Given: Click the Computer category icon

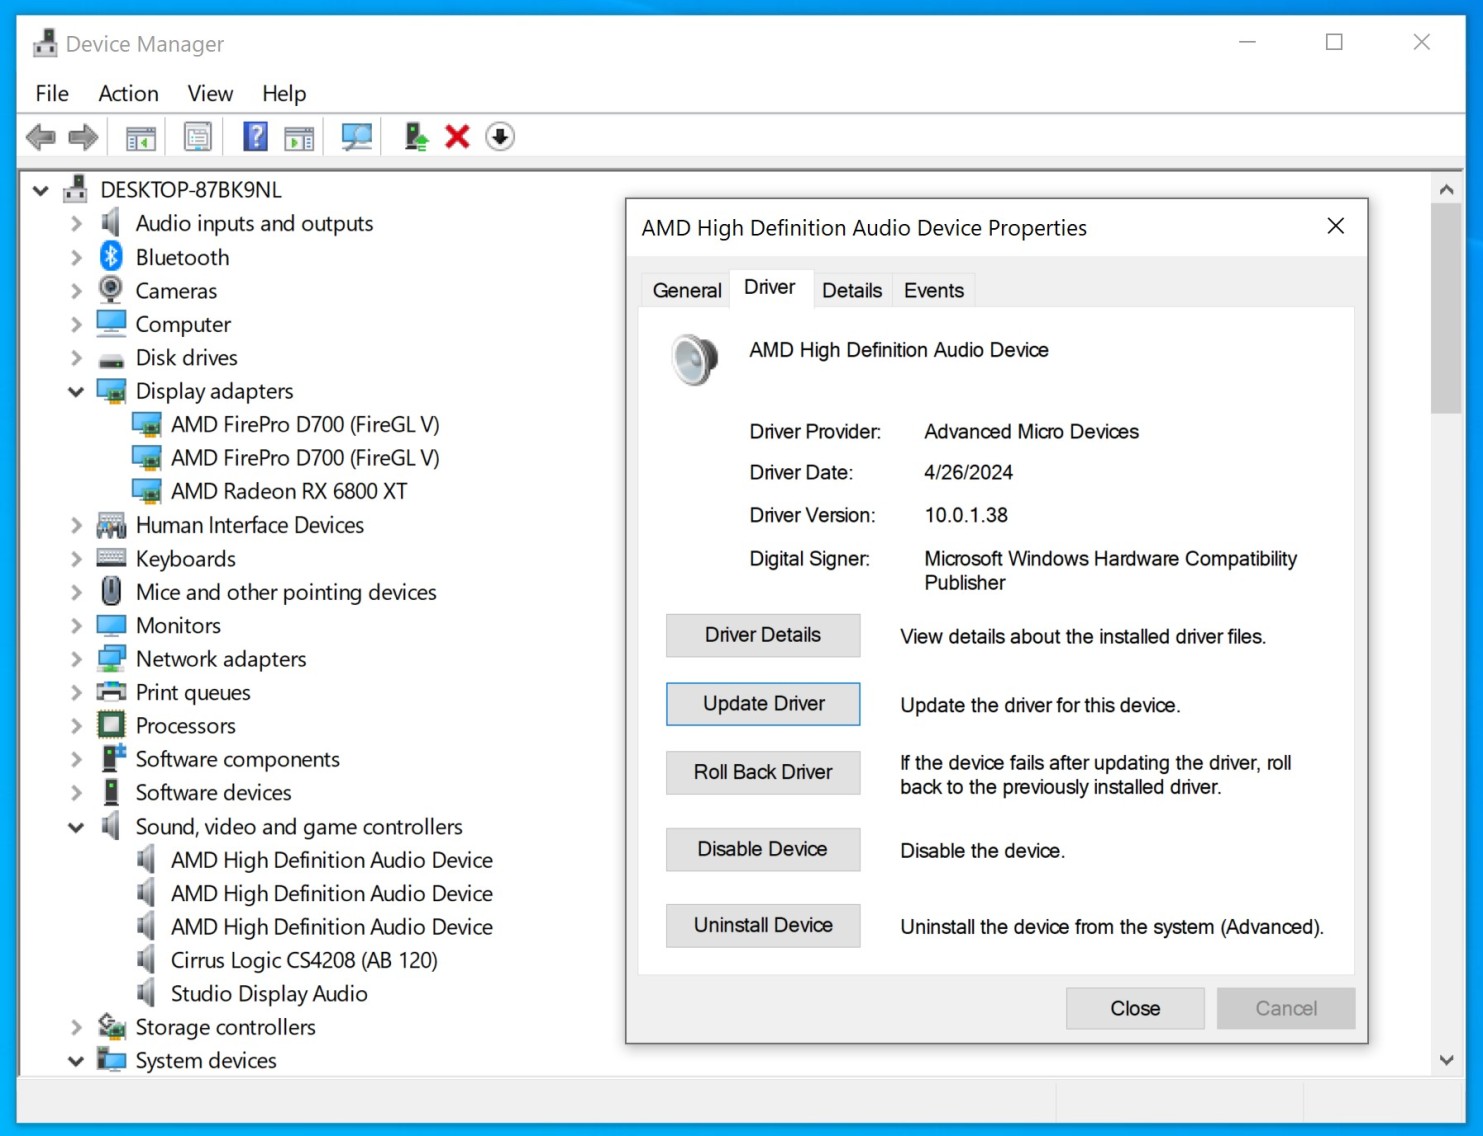Looking at the screenshot, I should [111, 324].
